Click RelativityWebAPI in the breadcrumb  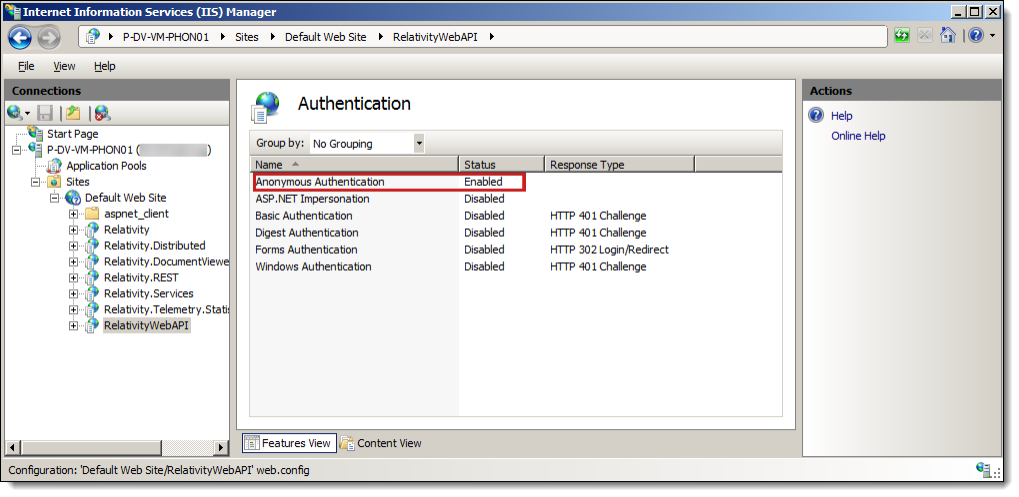tap(435, 37)
